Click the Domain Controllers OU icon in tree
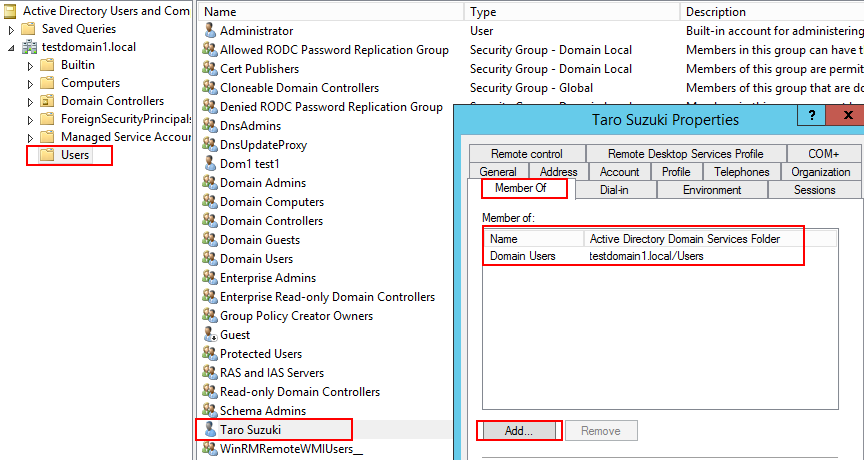 [47, 101]
